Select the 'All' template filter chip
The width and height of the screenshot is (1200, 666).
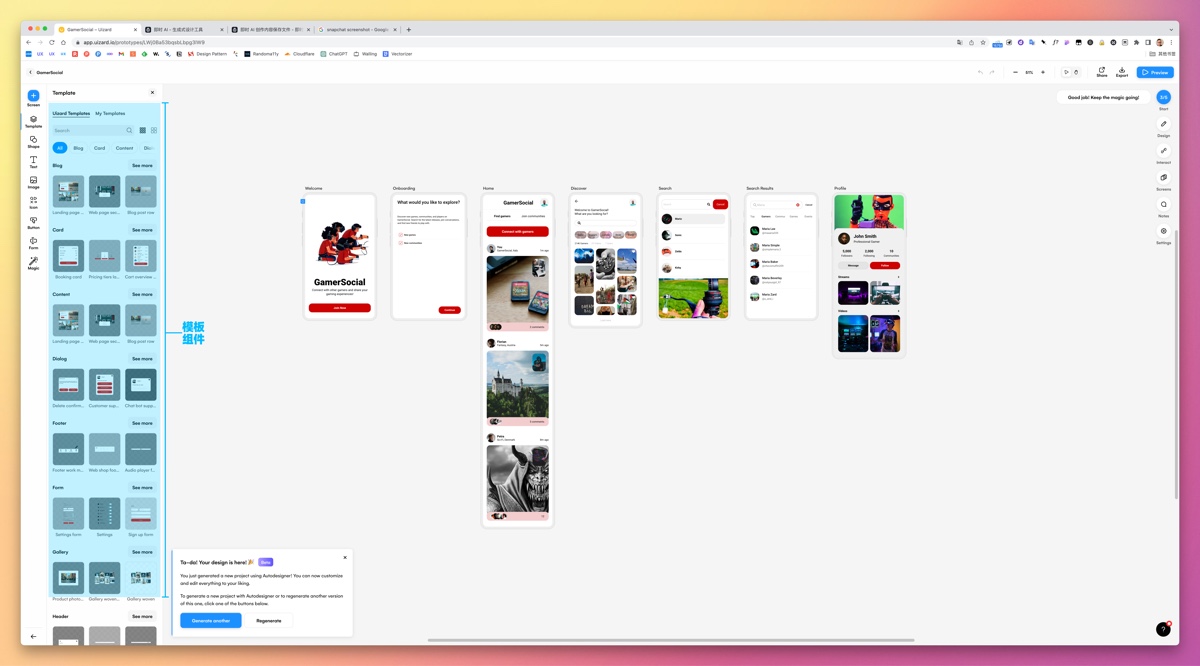click(x=59, y=148)
